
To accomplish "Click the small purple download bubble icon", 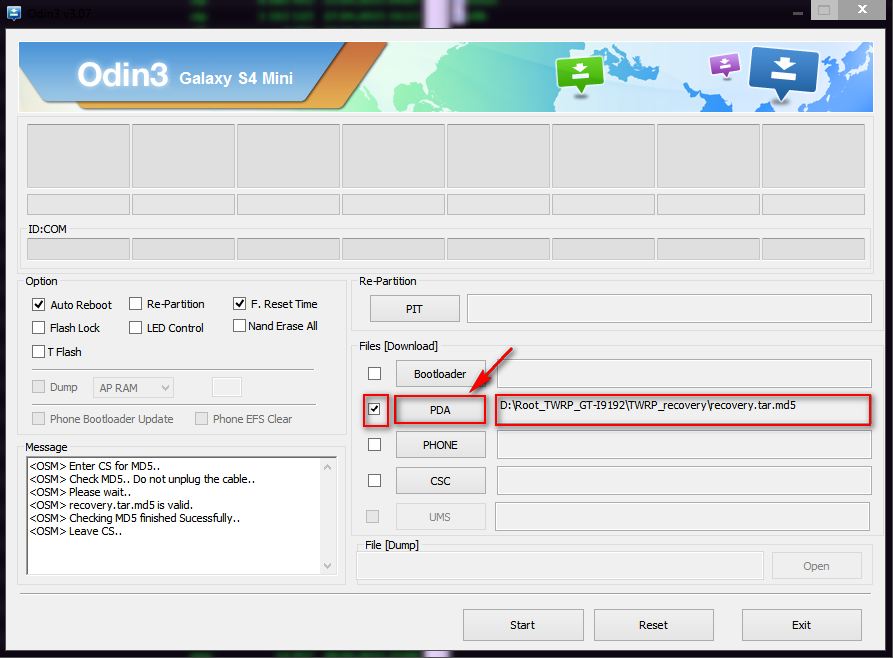I will 724,66.
